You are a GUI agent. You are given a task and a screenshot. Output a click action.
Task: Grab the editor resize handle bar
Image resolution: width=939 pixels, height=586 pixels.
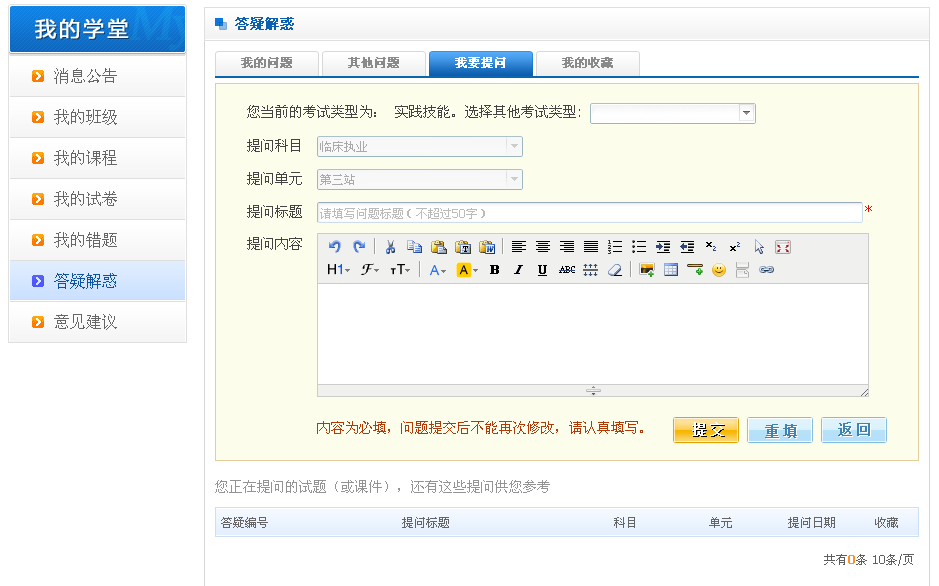click(x=593, y=391)
